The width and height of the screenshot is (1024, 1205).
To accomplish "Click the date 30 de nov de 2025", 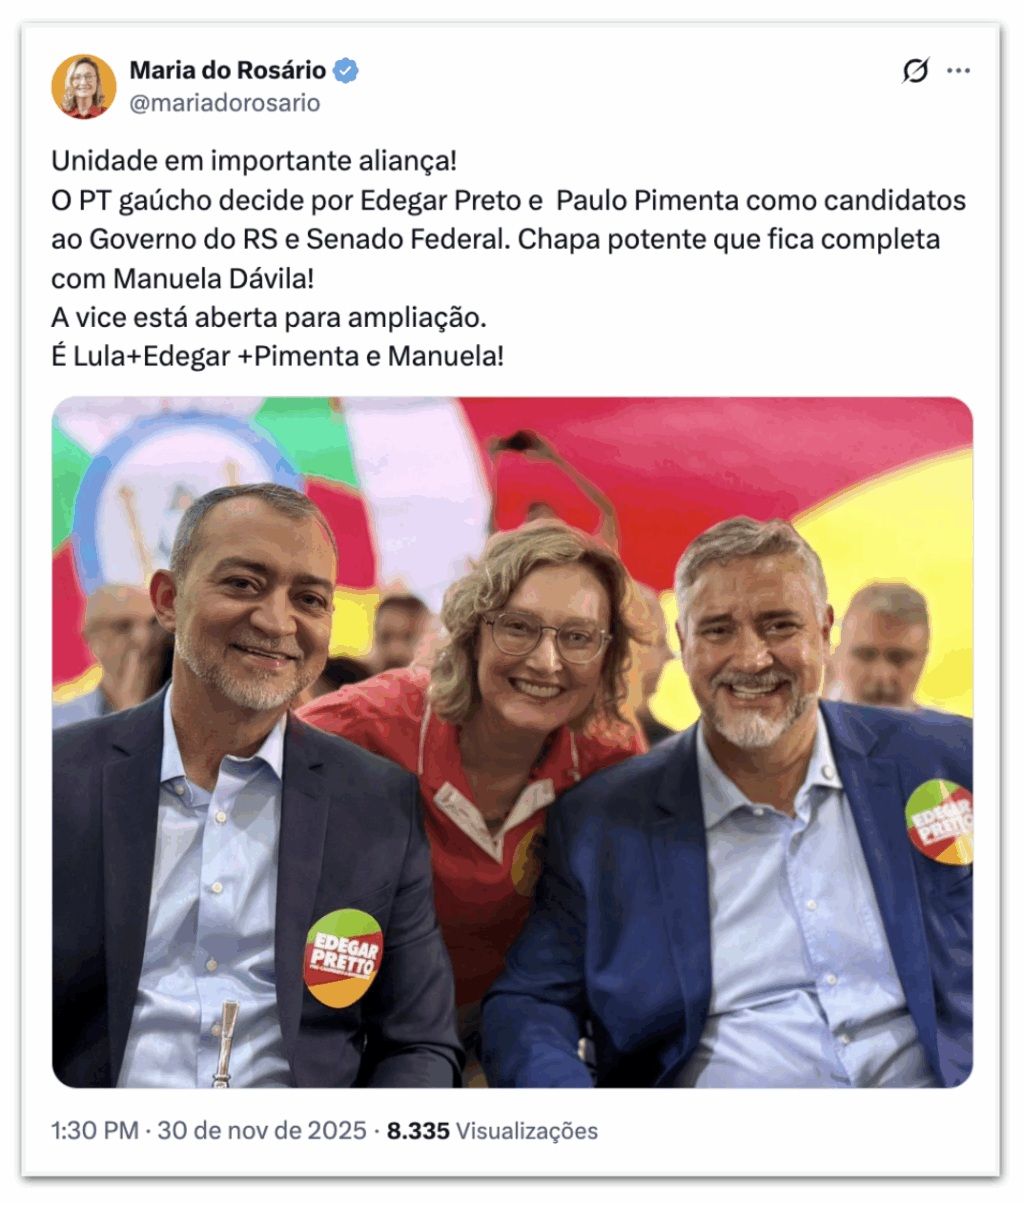I will click(262, 1131).
